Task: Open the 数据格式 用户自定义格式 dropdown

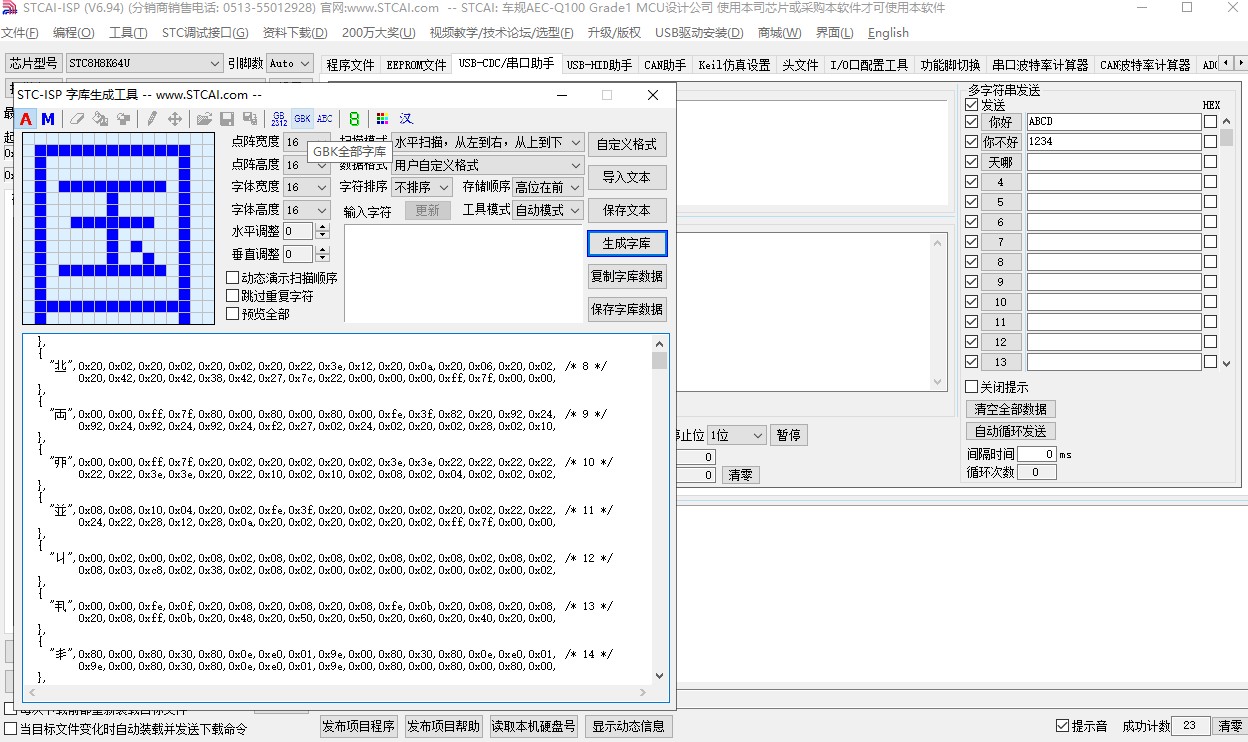Action: [x=488, y=165]
